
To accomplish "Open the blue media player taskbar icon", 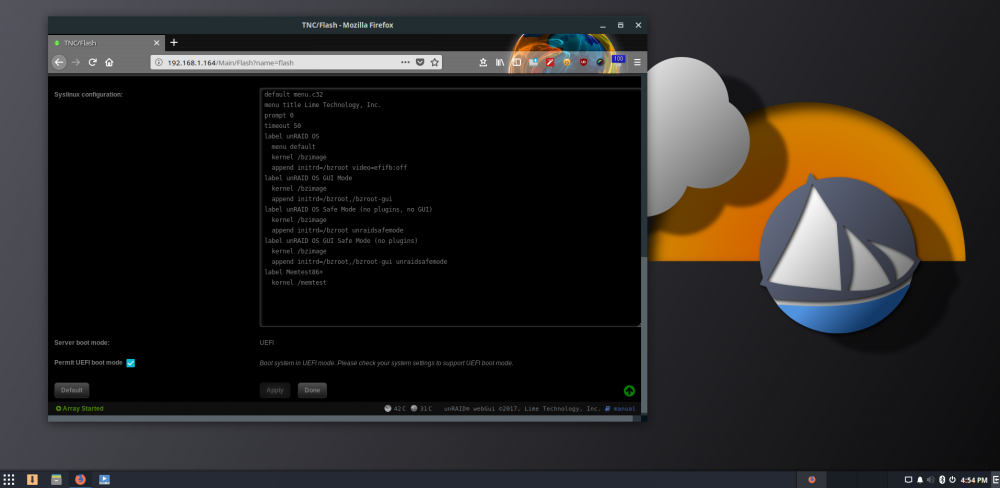I will 104,479.
